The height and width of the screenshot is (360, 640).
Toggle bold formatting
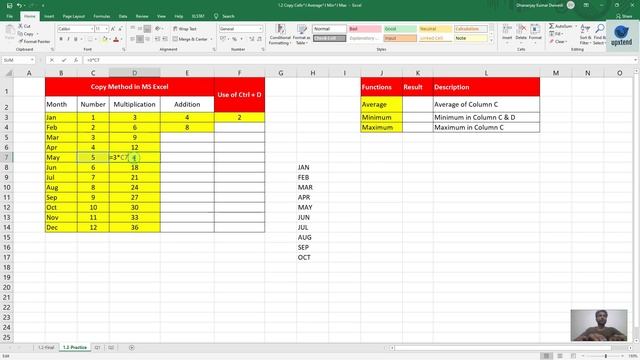click(x=61, y=39)
